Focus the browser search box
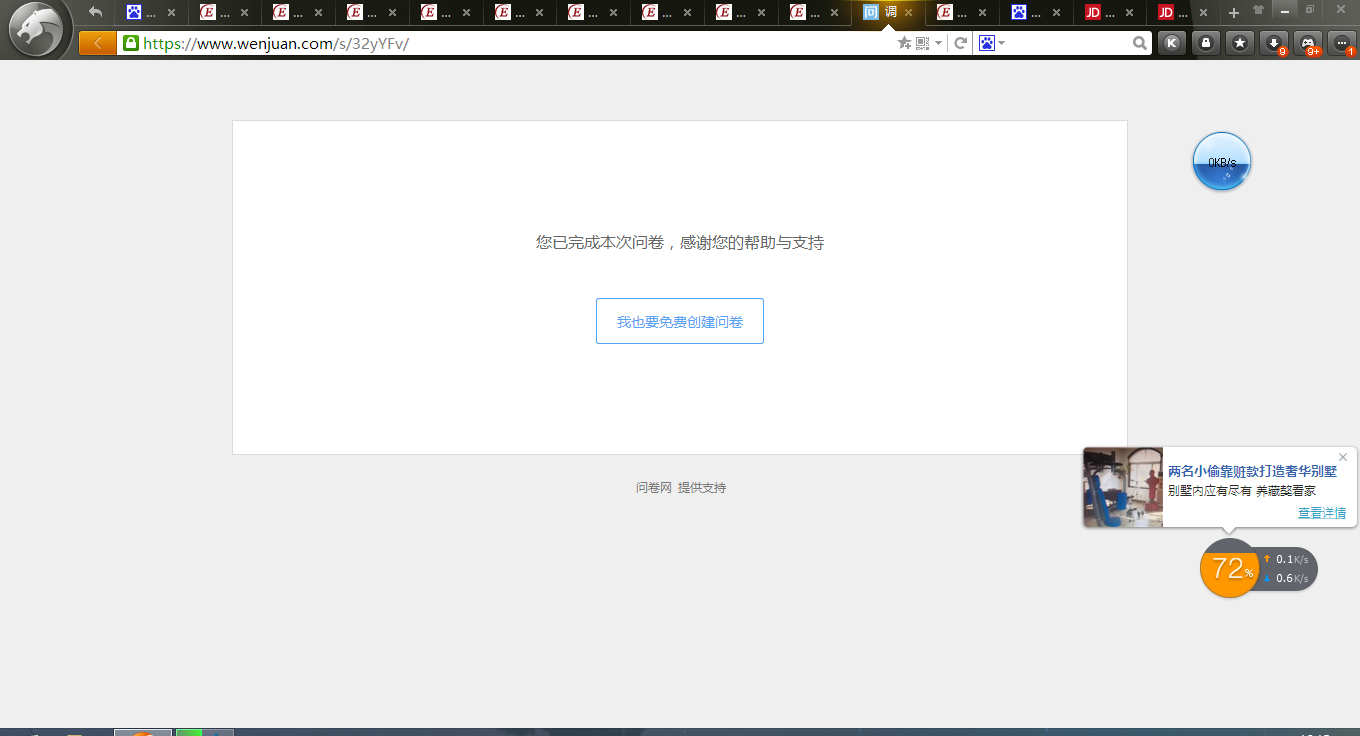 (x=1068, y=43)
